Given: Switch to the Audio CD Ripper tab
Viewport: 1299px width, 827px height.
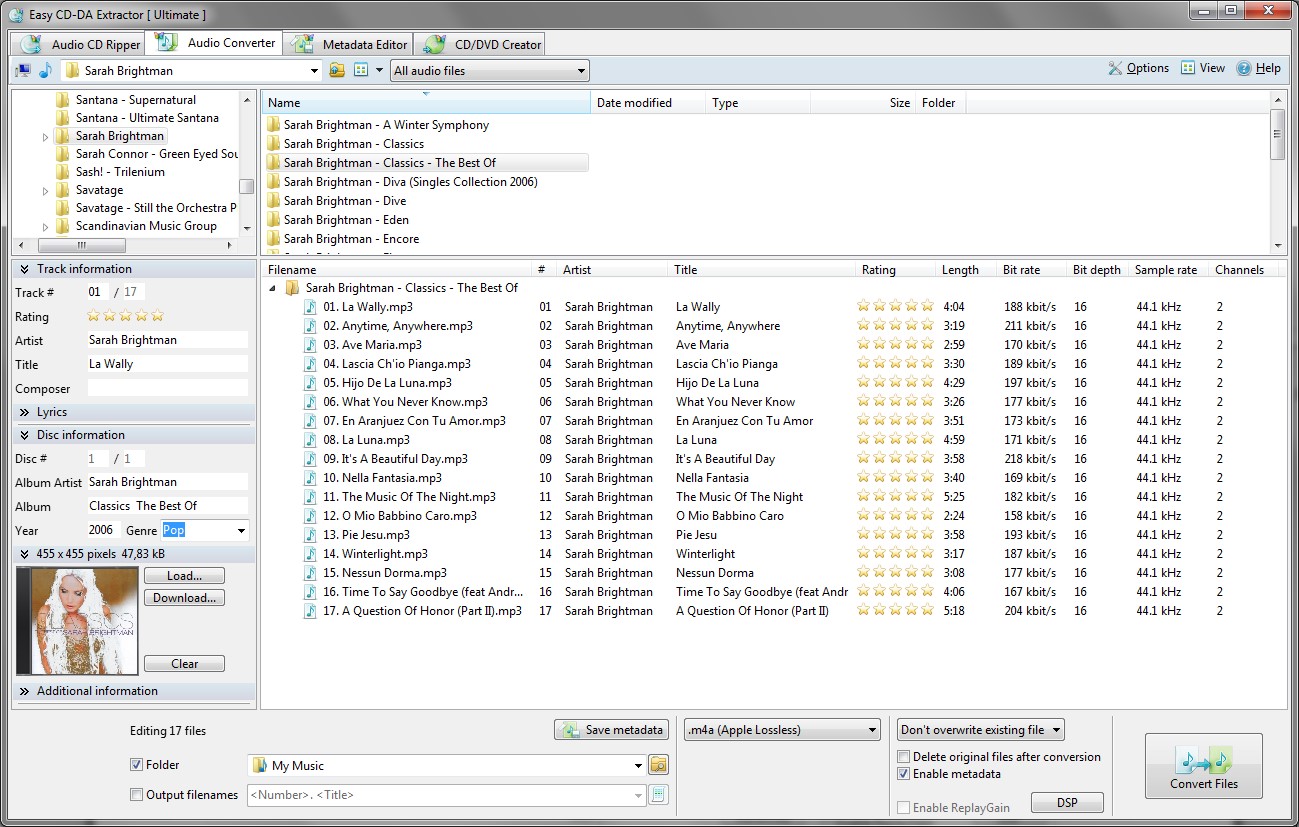Looking at the screenshot, I should pos(82,44).
